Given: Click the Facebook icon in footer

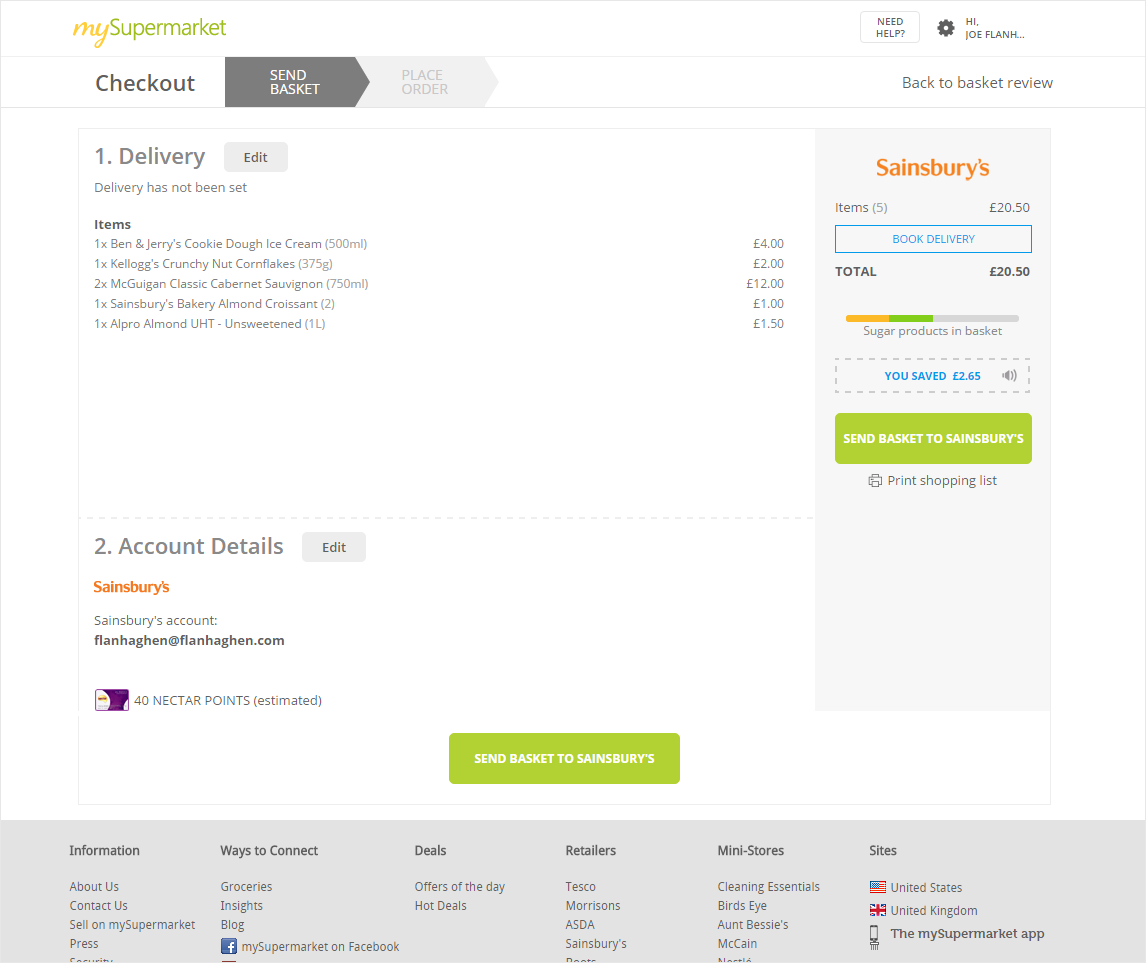Looking at the screenshot, I should 229,947.
